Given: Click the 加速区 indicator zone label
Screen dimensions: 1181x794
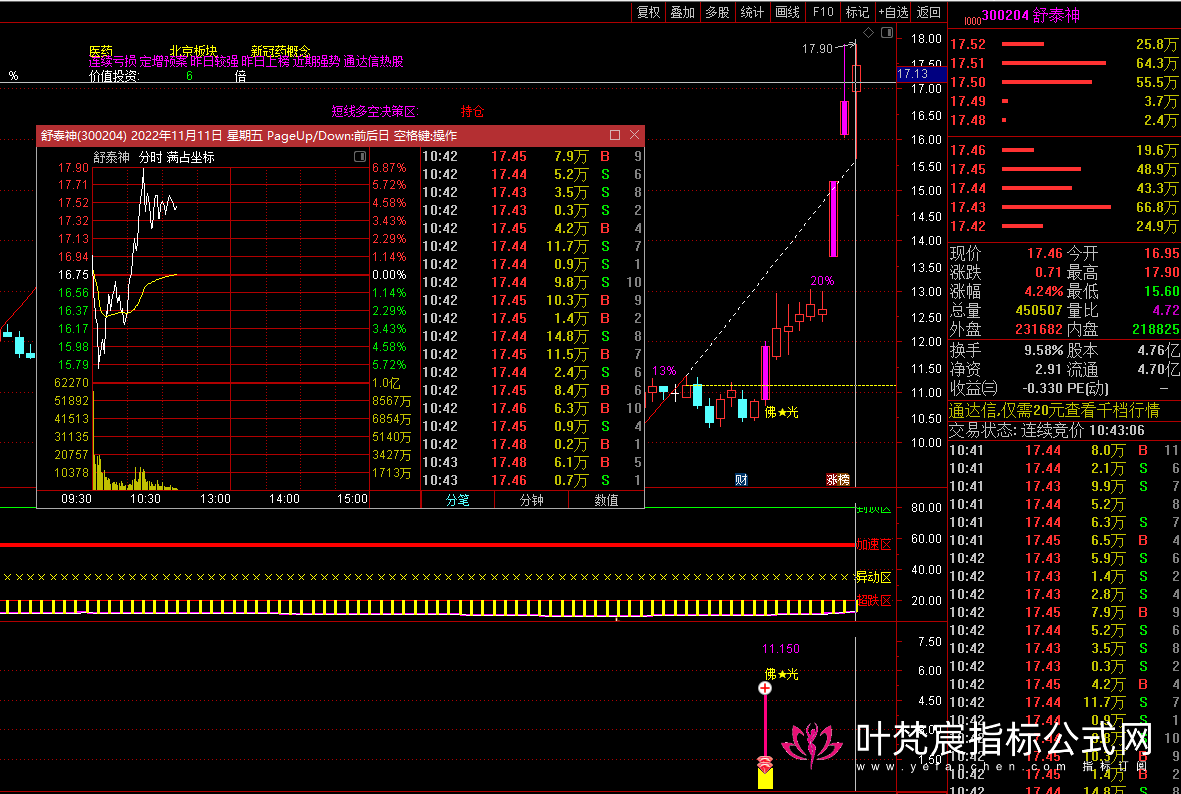Looking at the screenshot, I should pyautogui.click(x=874, y=545).
